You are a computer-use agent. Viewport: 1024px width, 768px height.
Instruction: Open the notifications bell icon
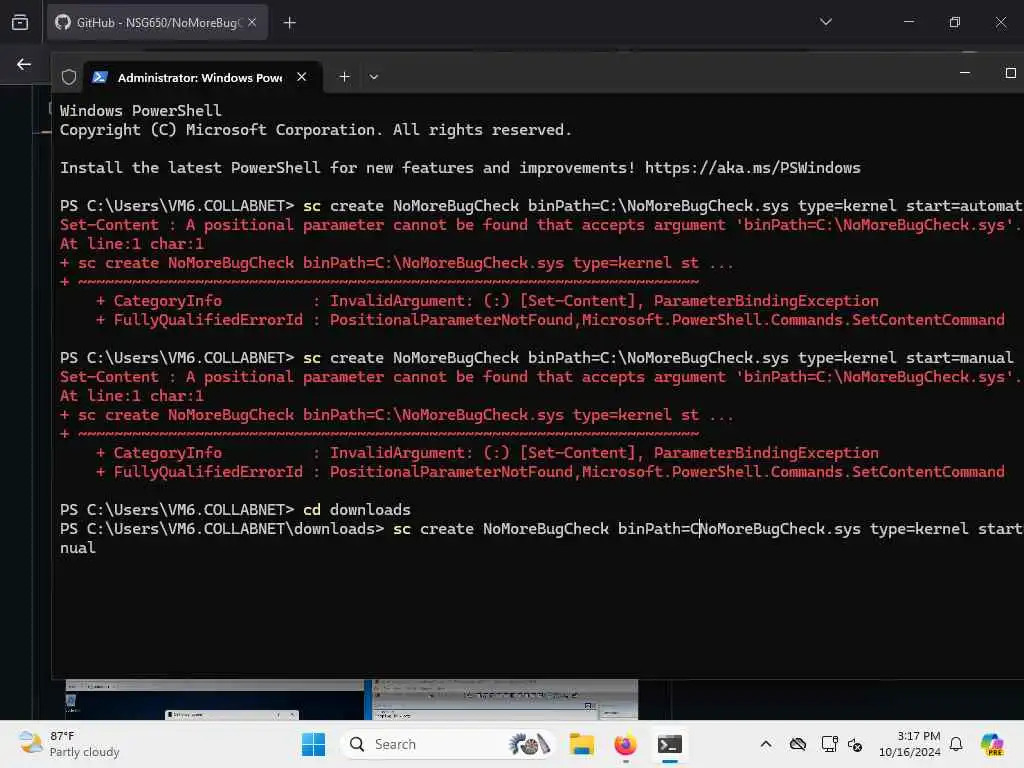(x=956, y=744)
